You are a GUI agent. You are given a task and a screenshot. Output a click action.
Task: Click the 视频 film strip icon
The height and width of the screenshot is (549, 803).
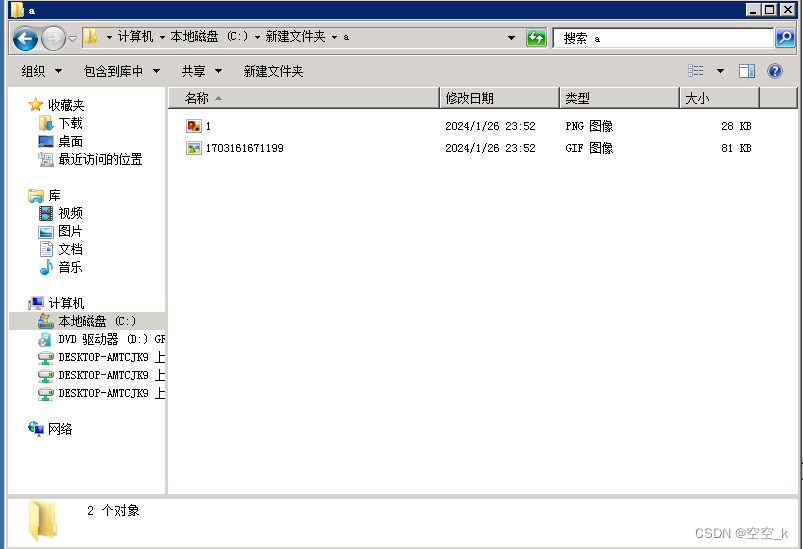[46, 214]
